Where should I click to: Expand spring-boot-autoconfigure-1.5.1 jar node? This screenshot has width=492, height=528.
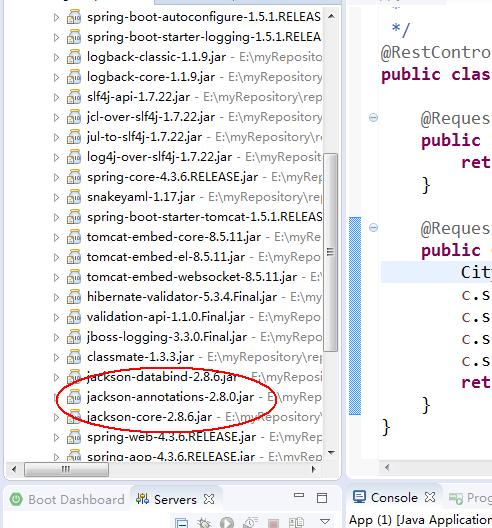[x=56, y=17]
